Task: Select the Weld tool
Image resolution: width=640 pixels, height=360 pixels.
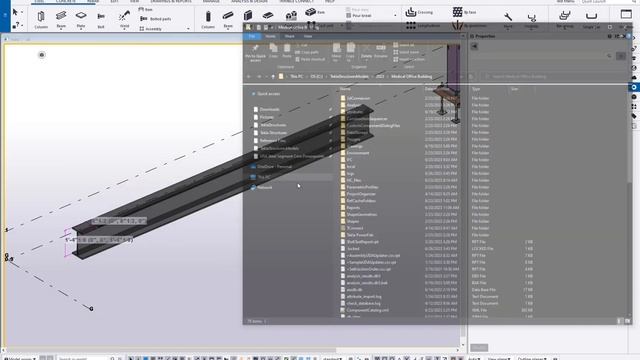Action: pyautogui.click(x=124, y=19)
